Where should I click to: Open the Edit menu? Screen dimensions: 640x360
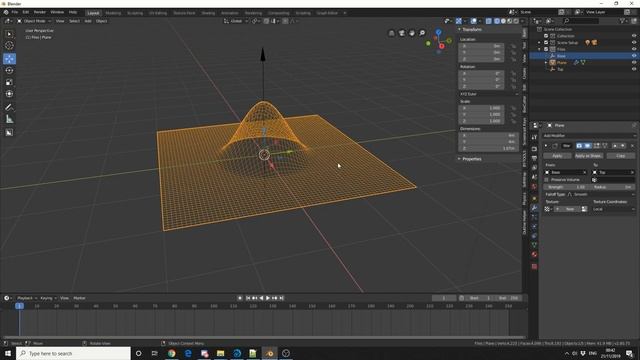tap(26, 12)
